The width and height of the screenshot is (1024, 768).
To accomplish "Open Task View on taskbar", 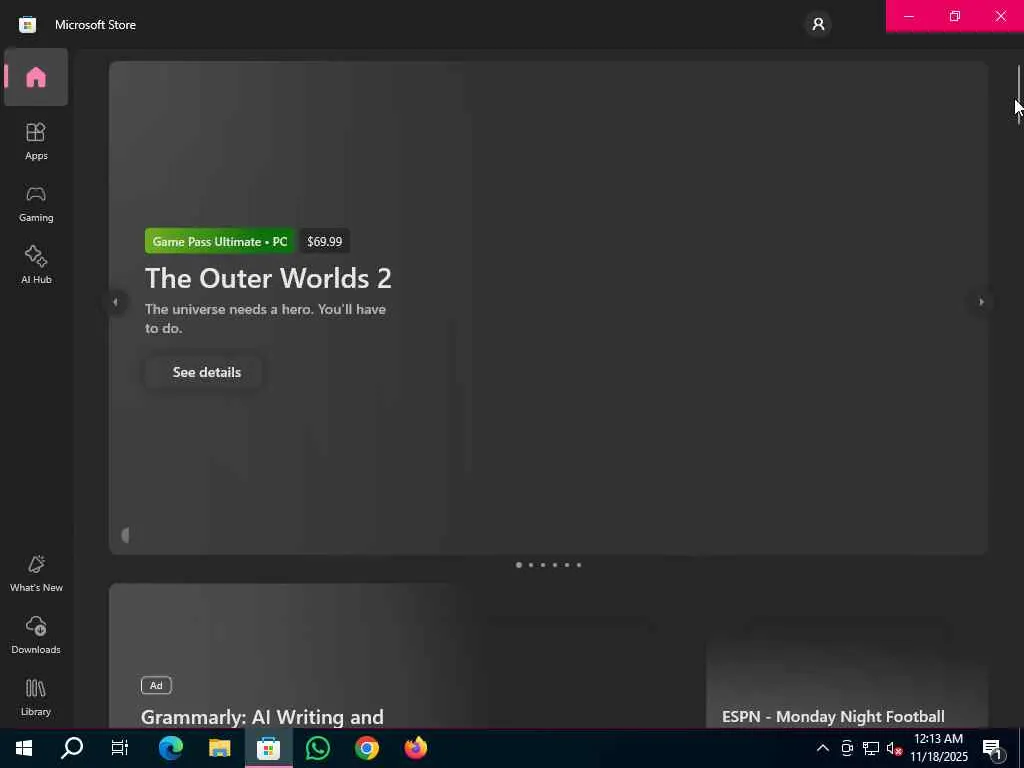I will 120,748.
